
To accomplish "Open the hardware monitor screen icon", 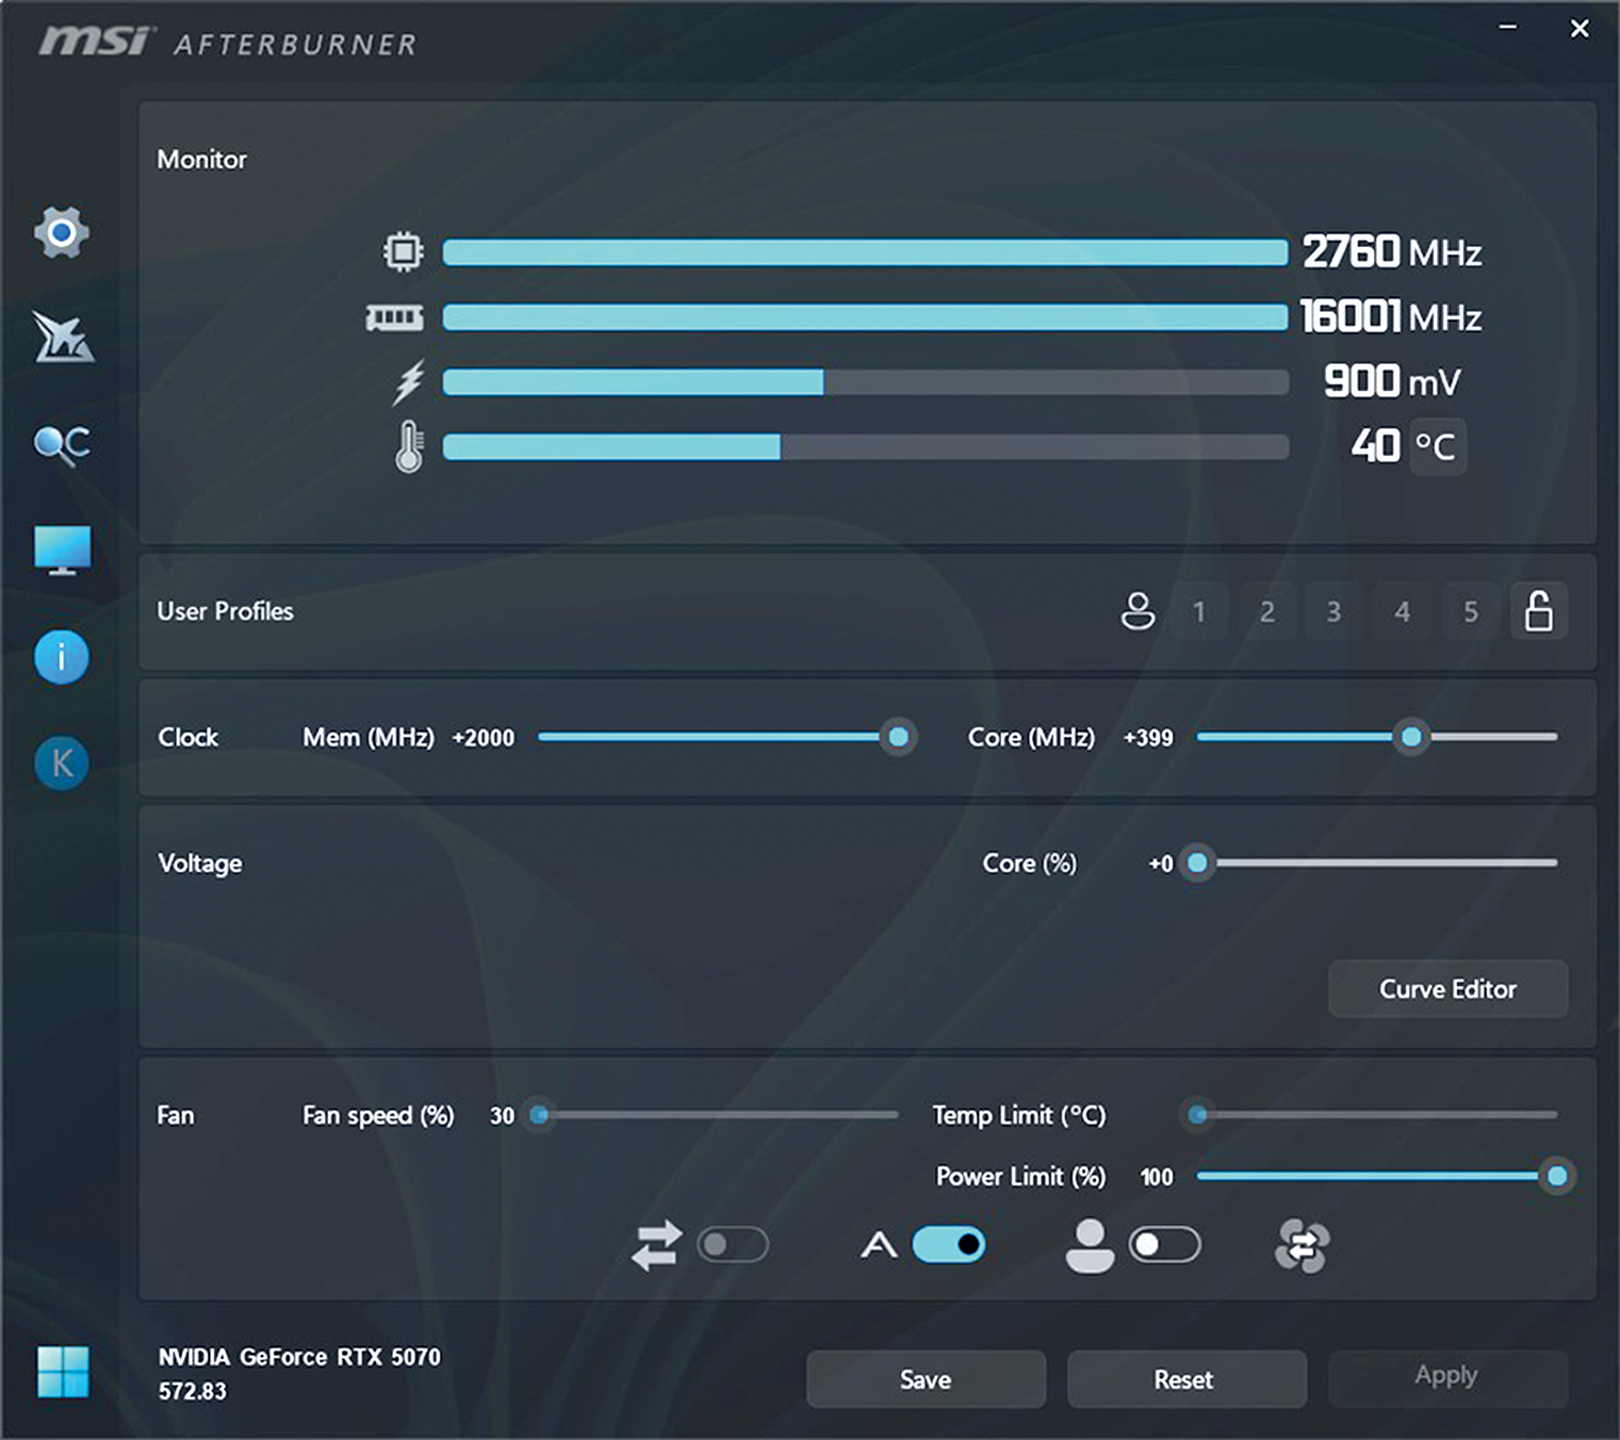I will [62, 550].
